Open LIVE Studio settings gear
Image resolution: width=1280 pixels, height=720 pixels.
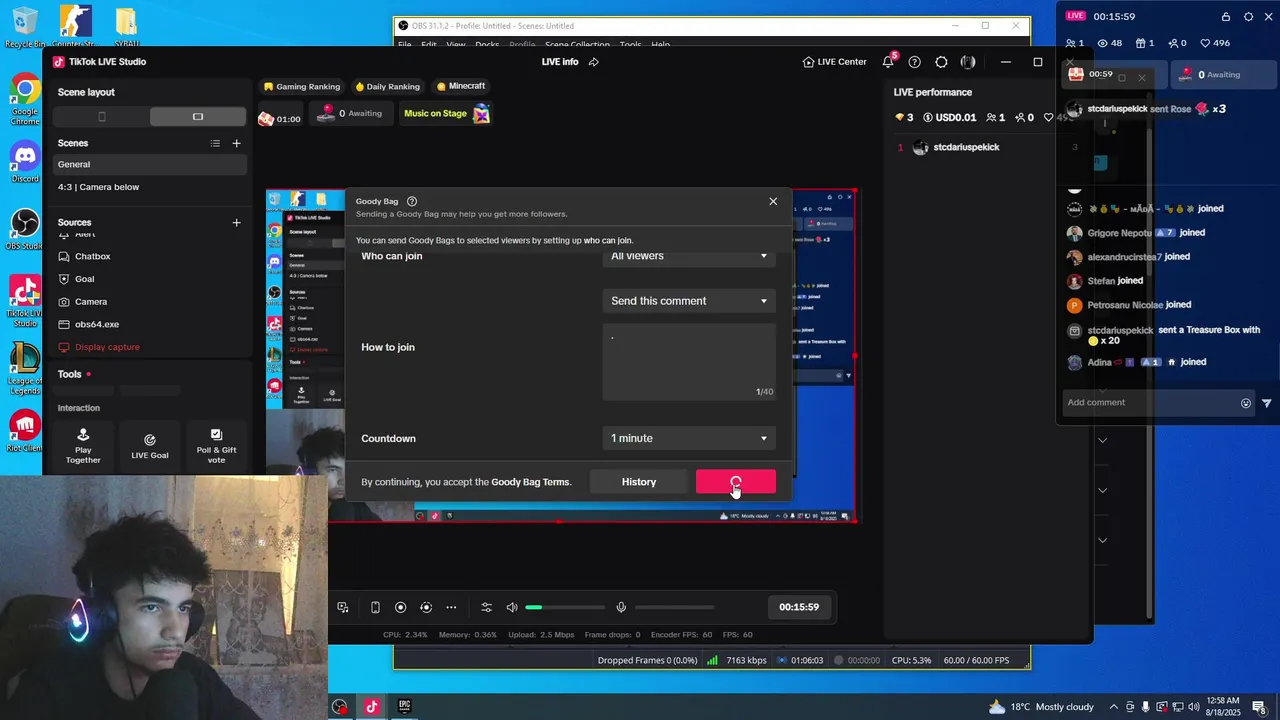941,62
